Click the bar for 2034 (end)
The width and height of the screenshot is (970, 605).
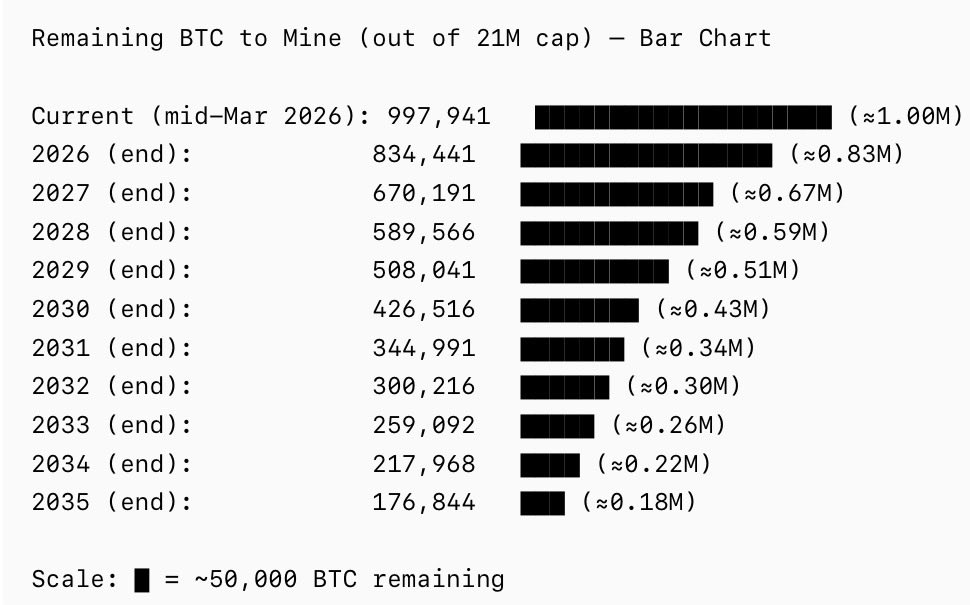549,464
